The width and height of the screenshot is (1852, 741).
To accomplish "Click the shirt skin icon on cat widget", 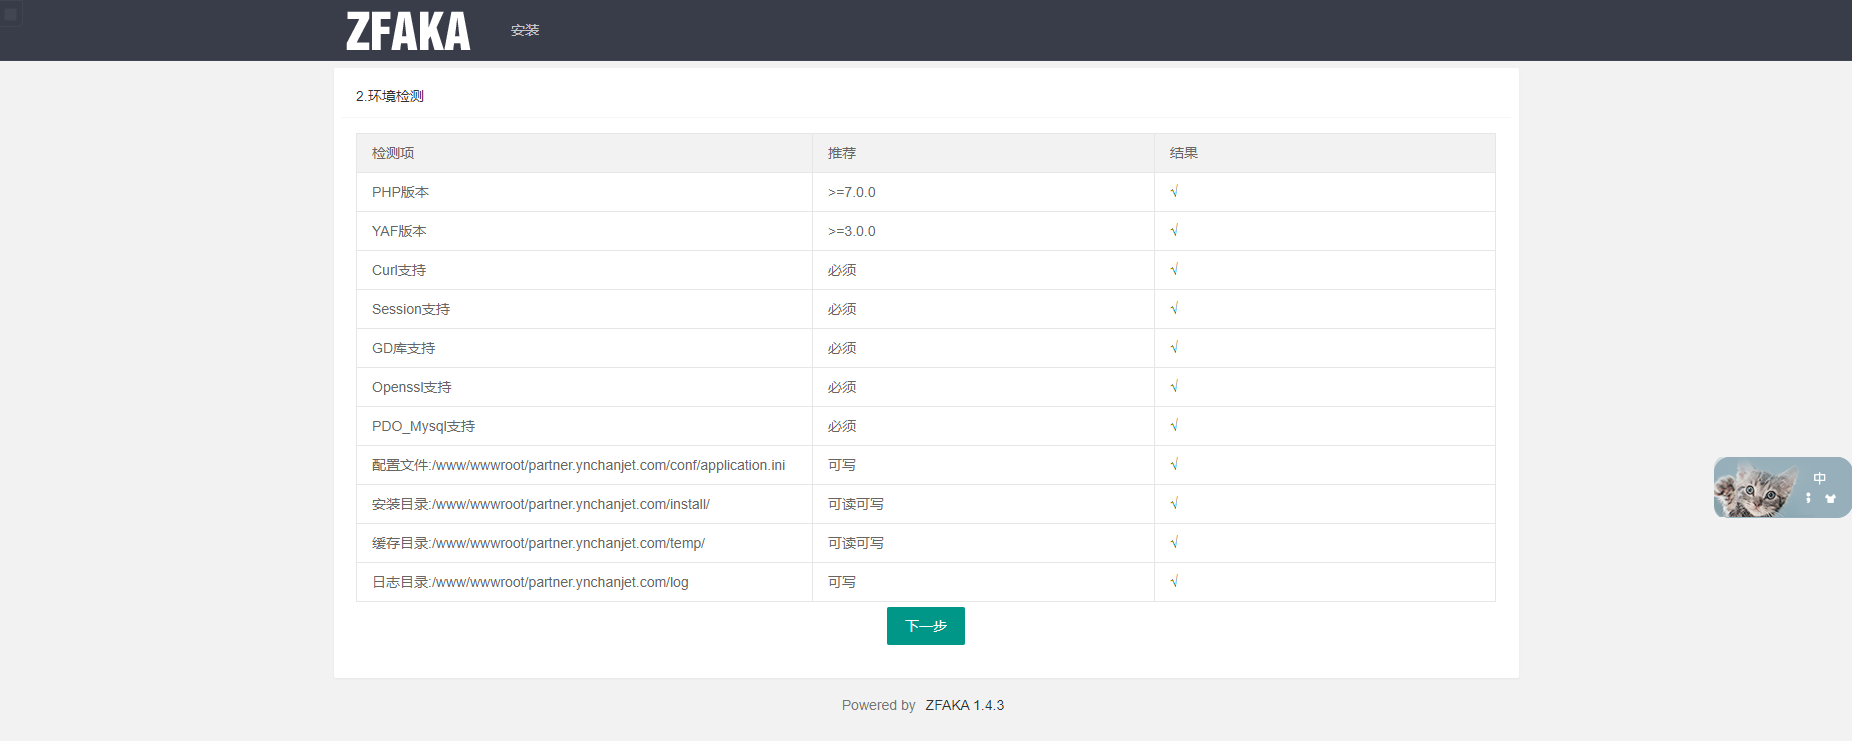I will point(1831,498).
